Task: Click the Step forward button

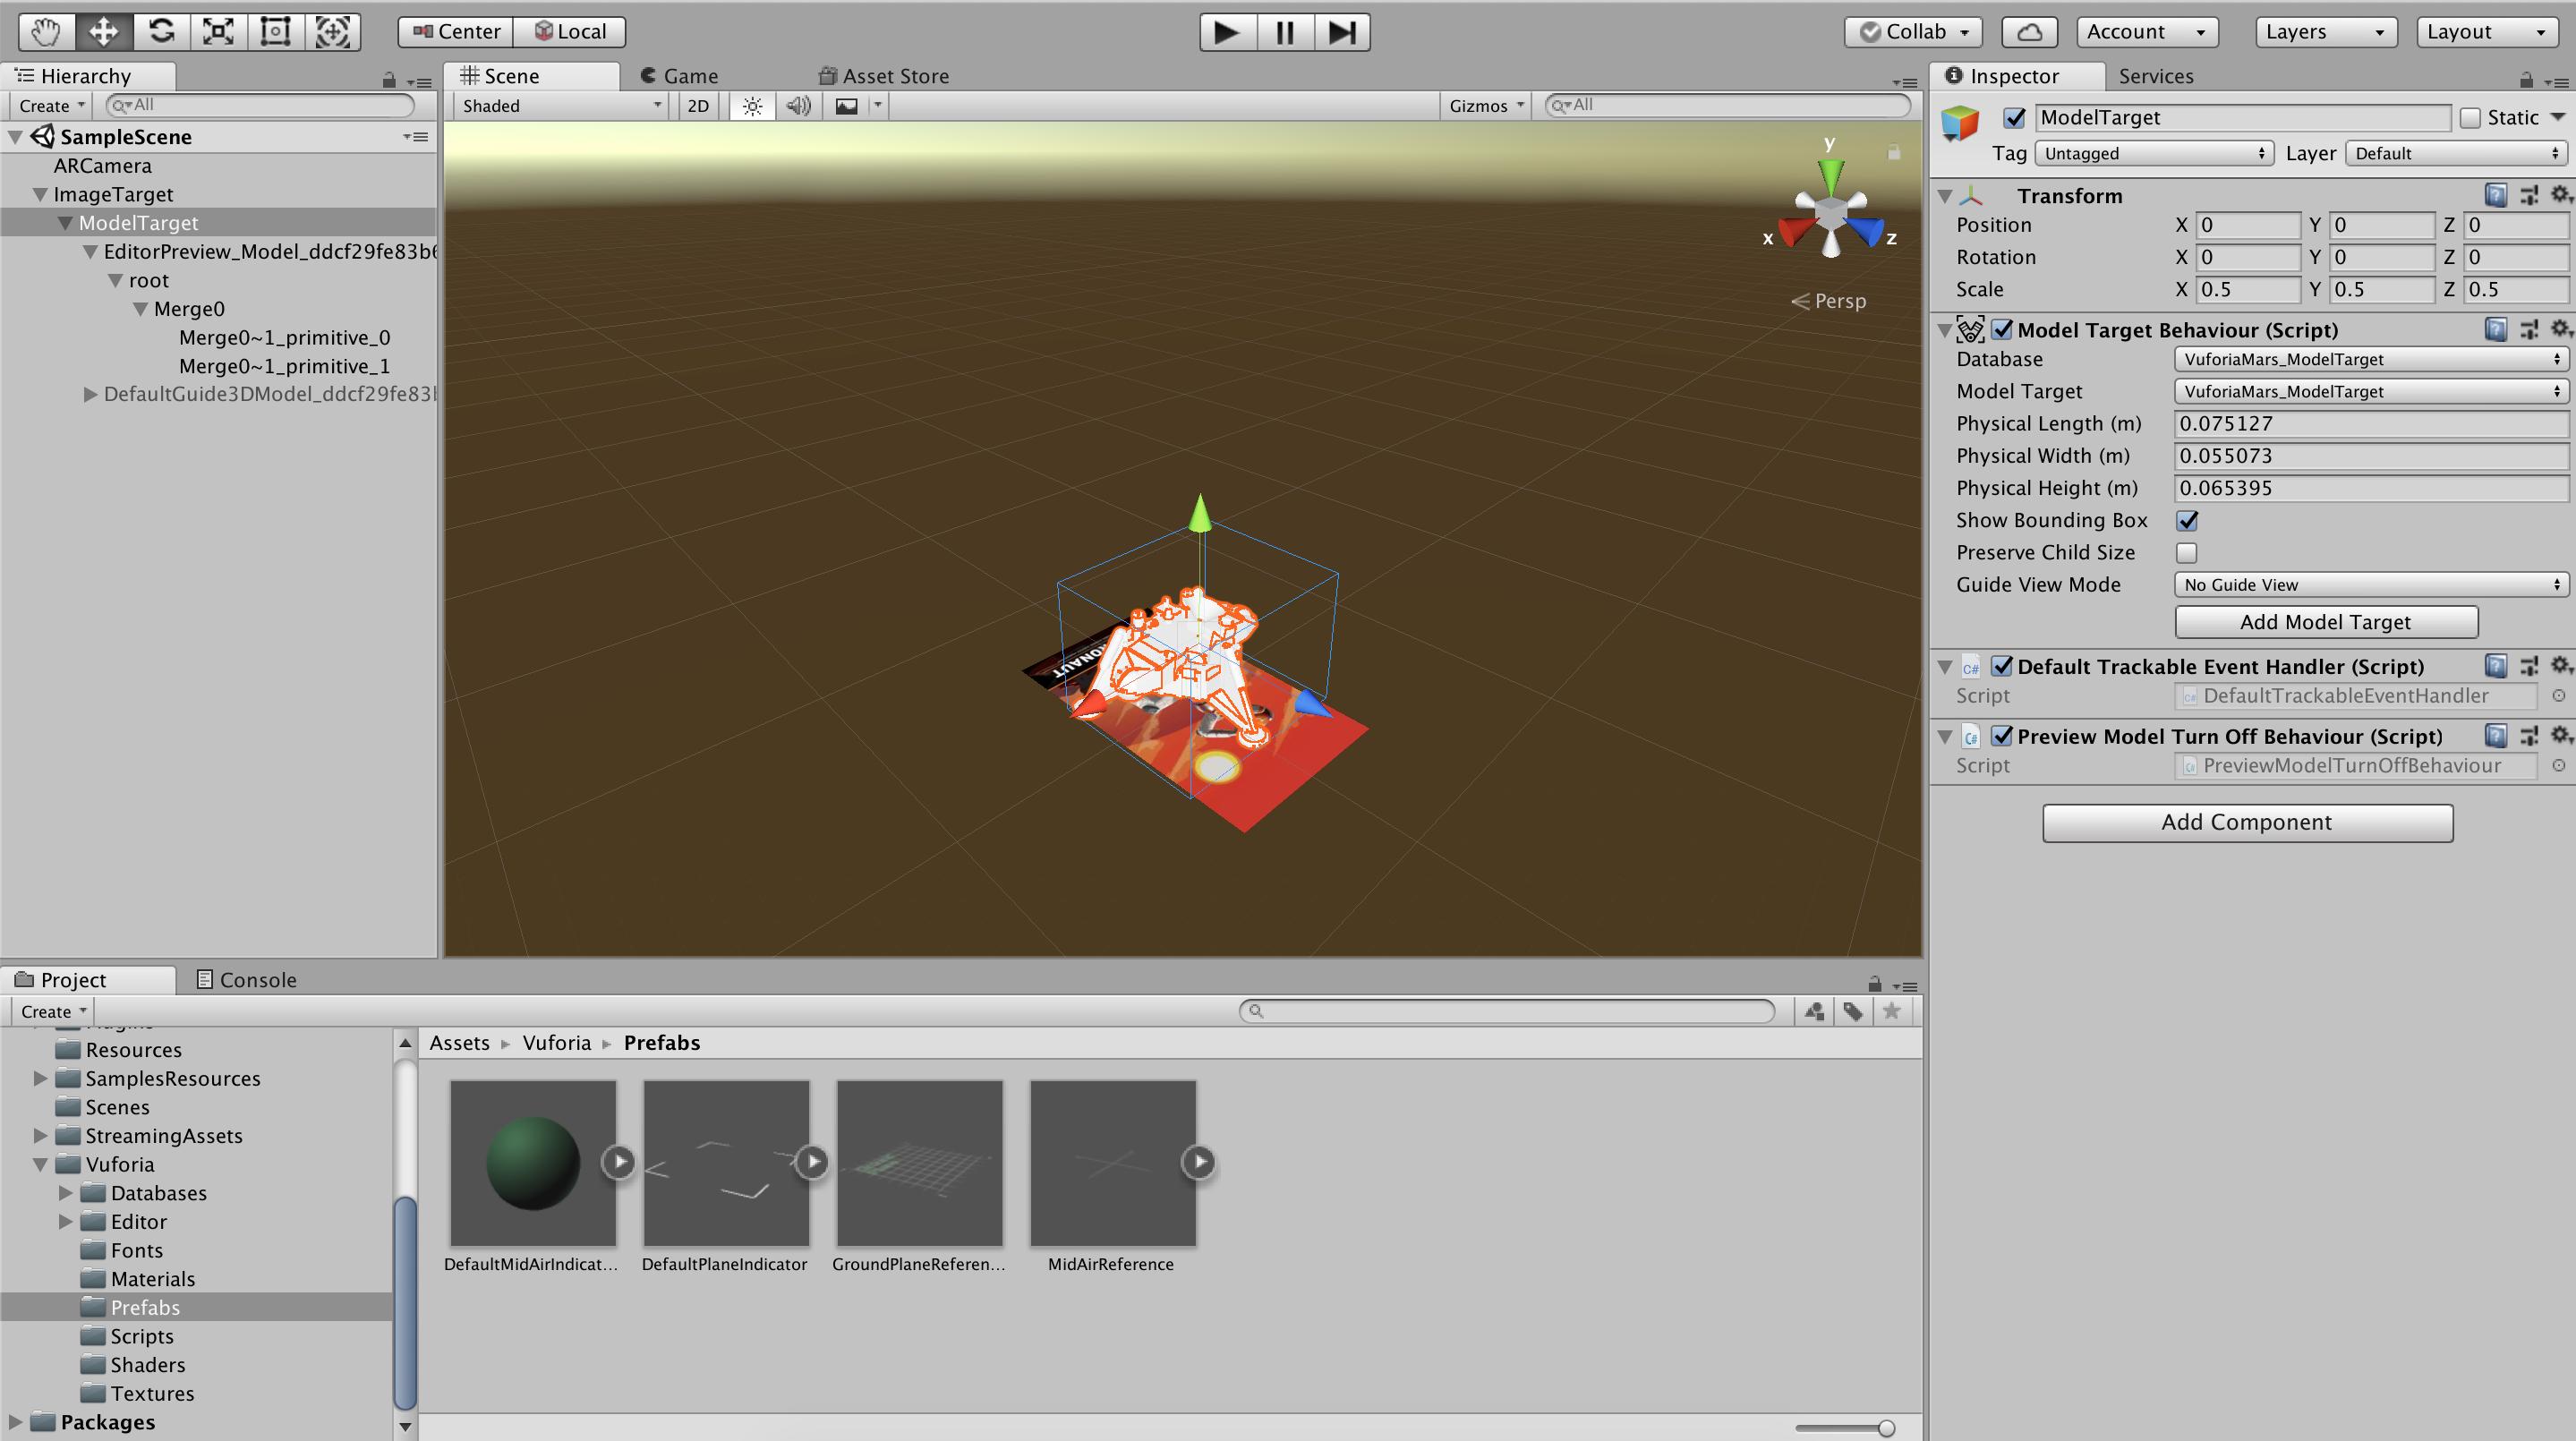Action: [x=1341, y=32]
